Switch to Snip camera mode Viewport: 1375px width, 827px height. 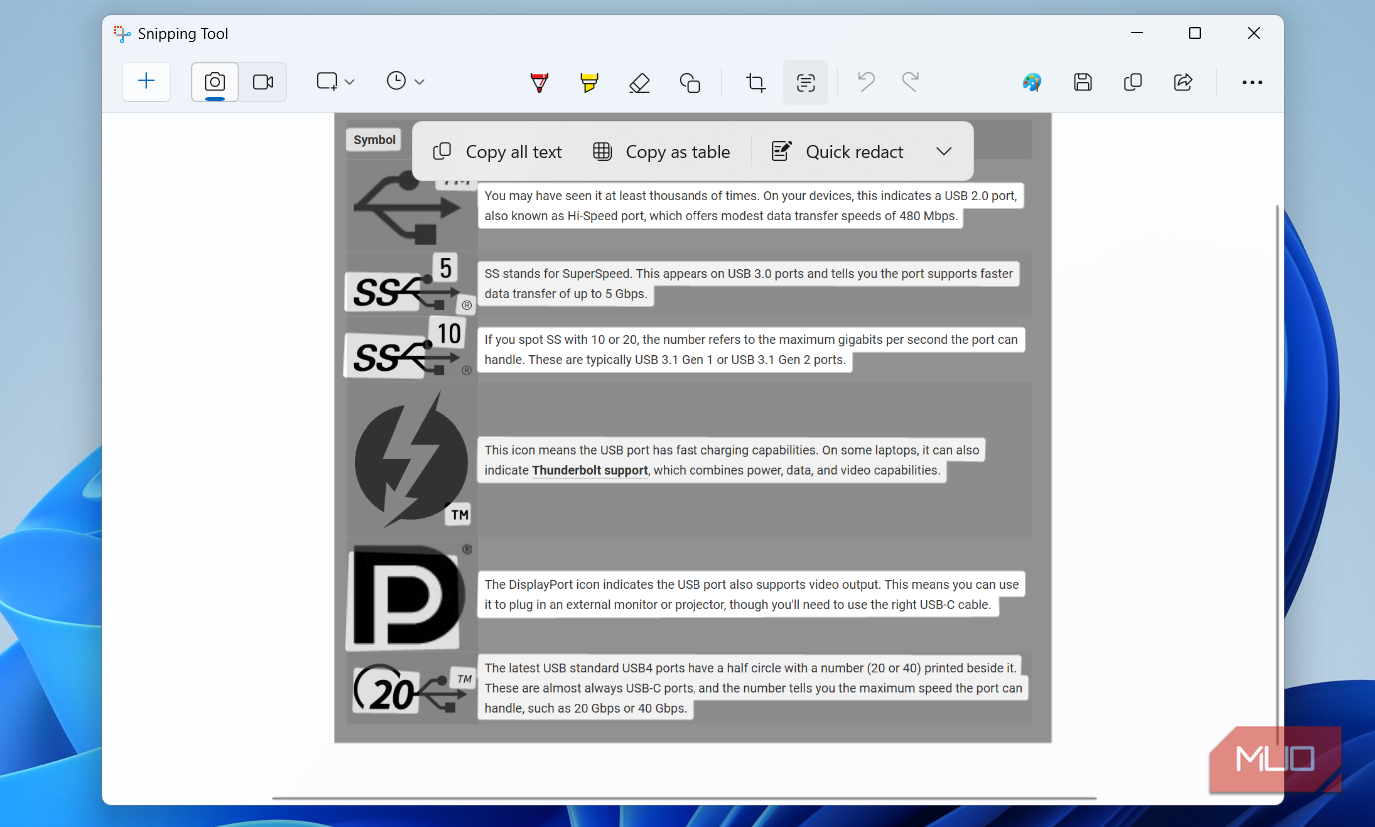click(x=215, y=82)
